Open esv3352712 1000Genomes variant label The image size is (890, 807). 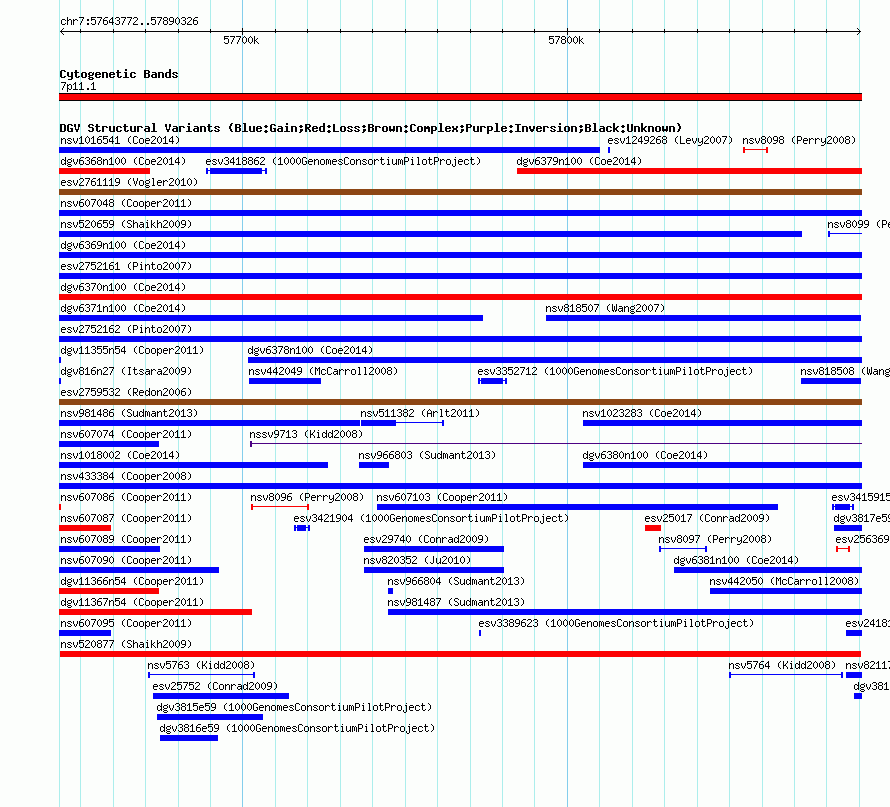[615, 371]
